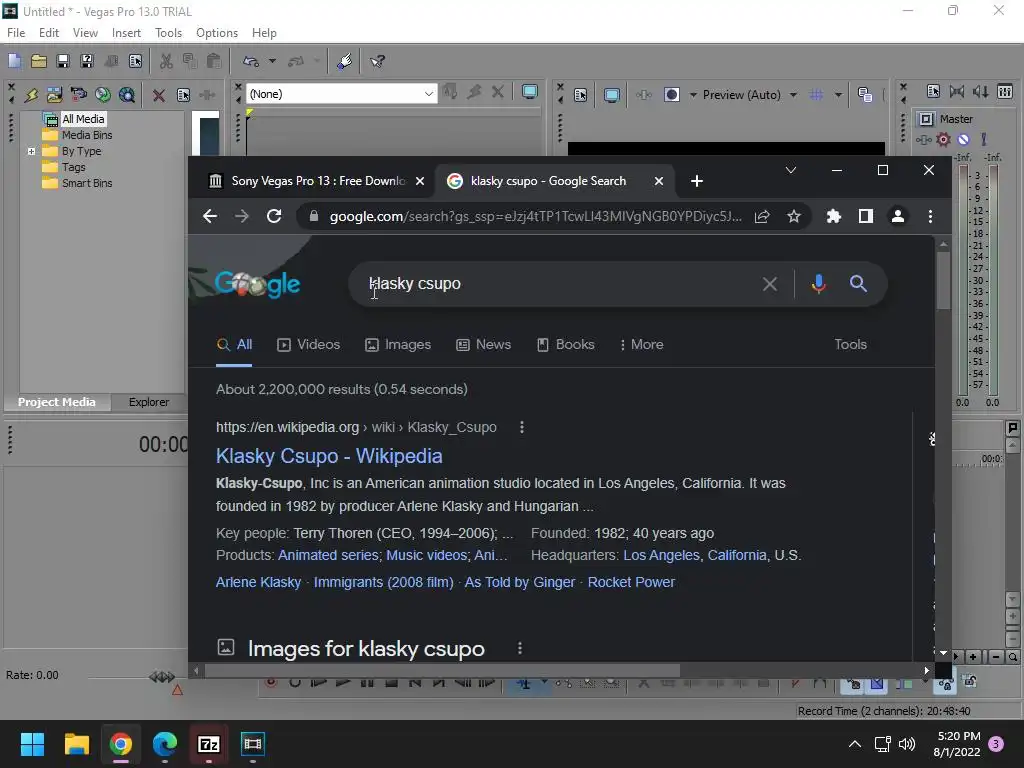Open the Options menu

(x=217, y=33)
